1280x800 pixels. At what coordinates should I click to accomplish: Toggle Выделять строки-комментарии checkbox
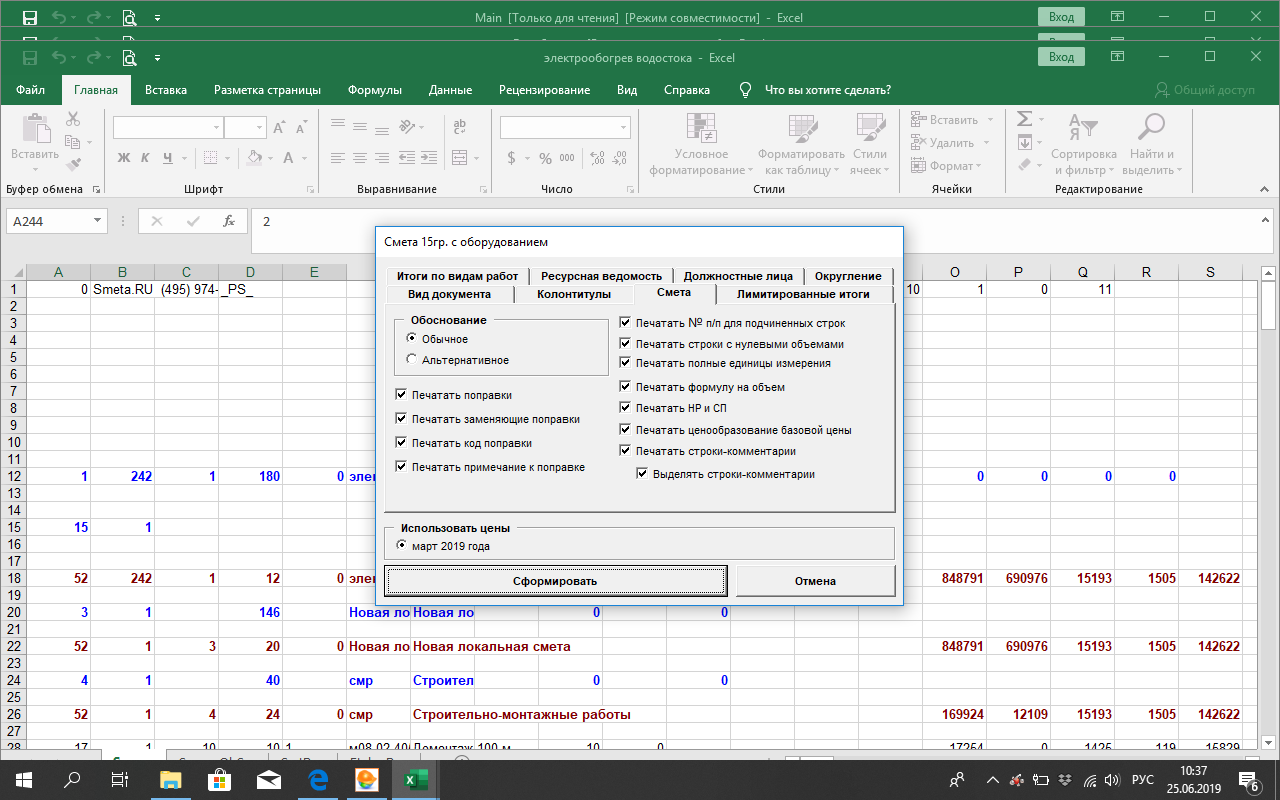(642, 474)
